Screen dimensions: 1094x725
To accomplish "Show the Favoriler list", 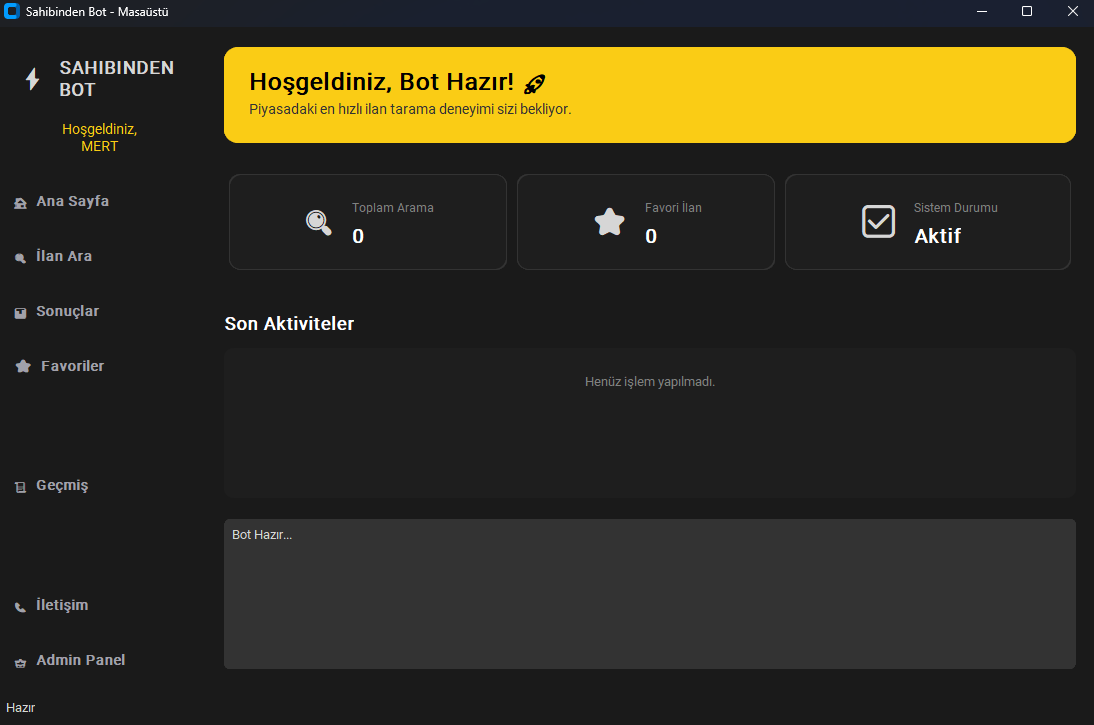I will [x=73, y=366].
